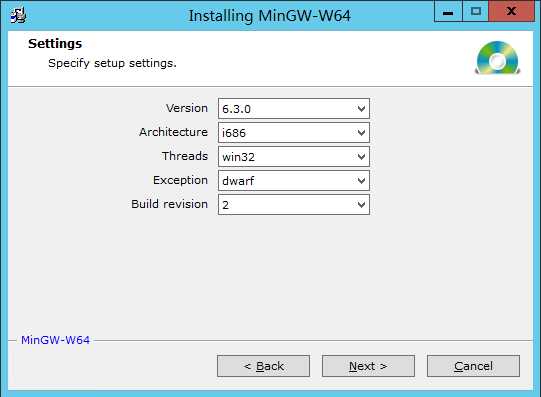Click the Architecture label
Screen dimensions: 541x397
174,132
